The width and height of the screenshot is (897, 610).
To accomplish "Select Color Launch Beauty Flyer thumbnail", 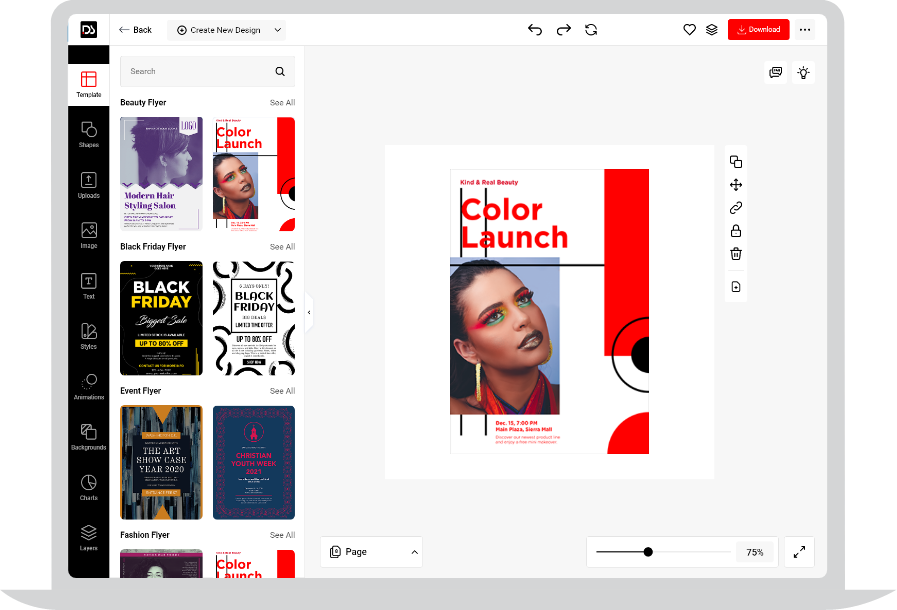I will coord(254,174).
